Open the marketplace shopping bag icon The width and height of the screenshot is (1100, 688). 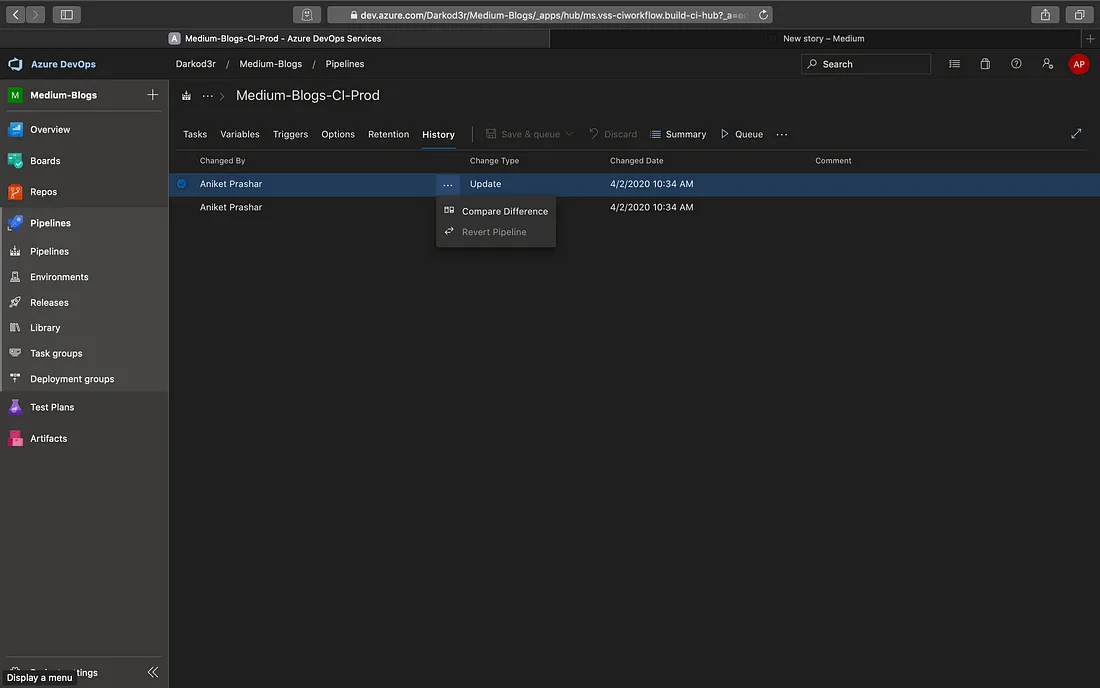point(985,64)
